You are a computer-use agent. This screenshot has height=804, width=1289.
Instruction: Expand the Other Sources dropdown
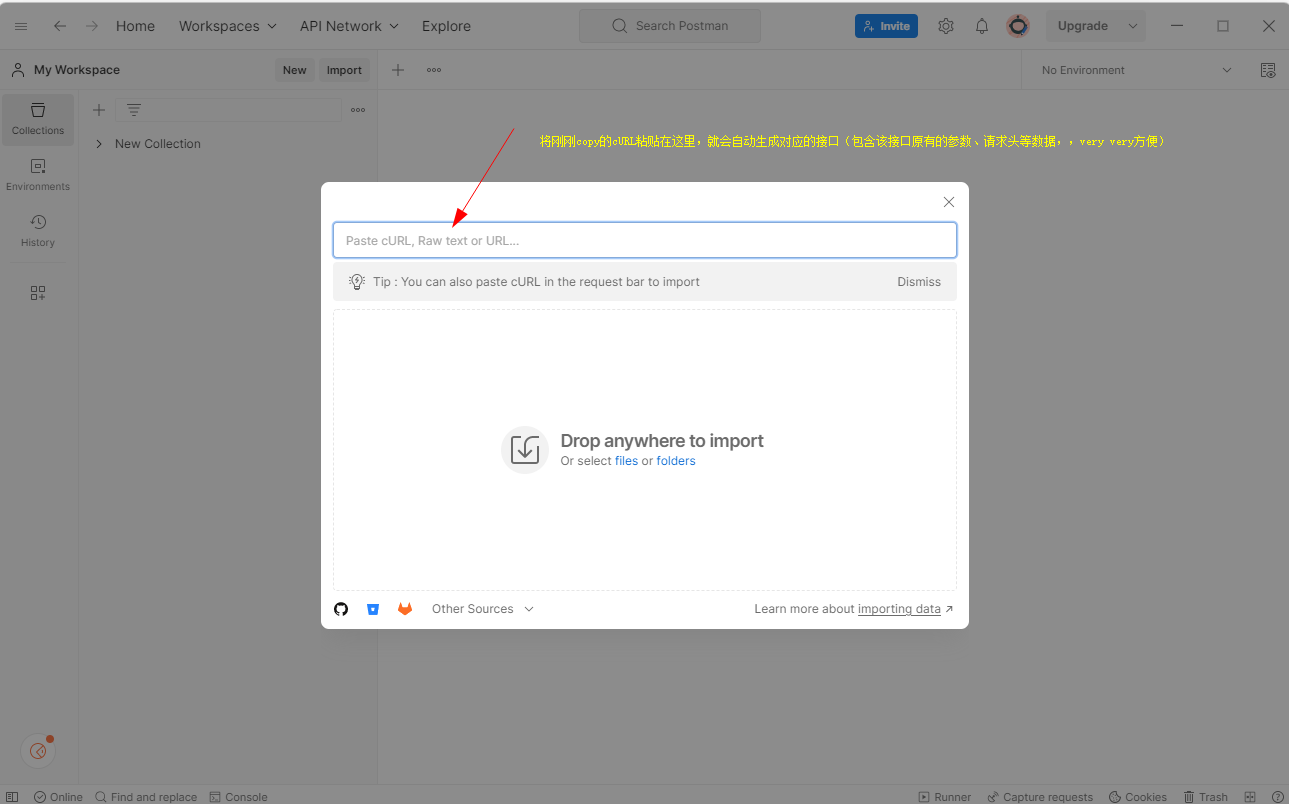(483, 609)
